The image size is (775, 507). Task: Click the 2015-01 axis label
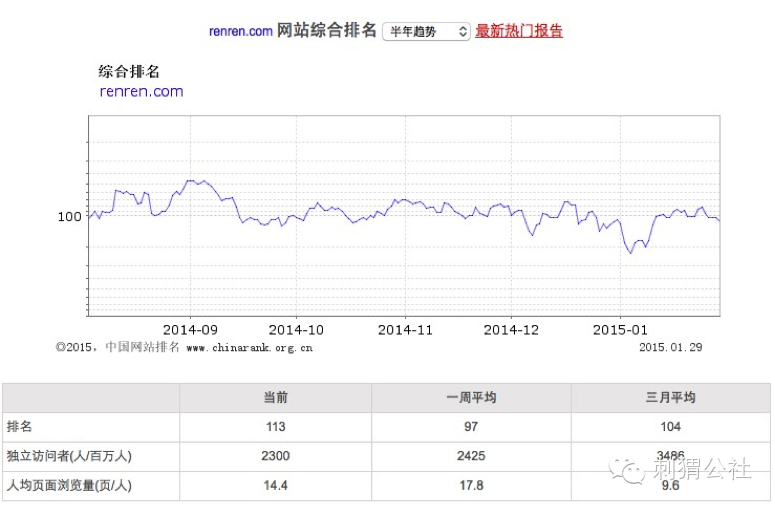[620, 330]
